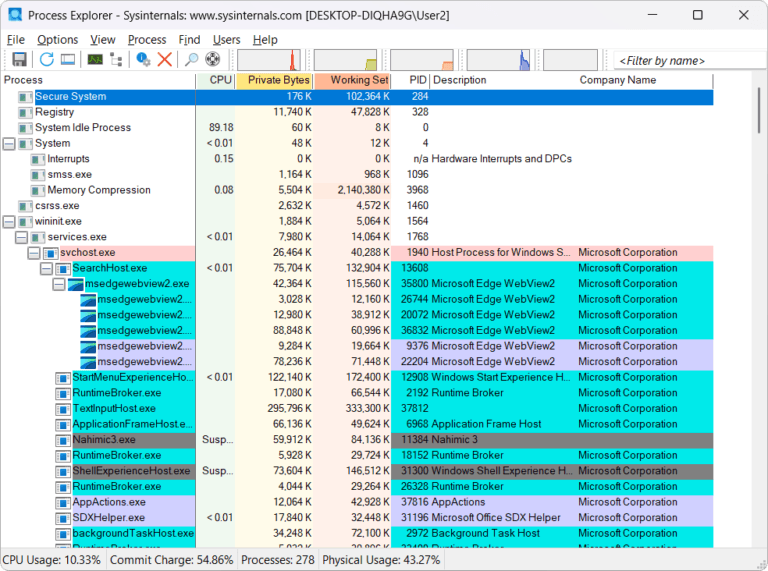Click the Properties gear toolbar icon
This screenshot has width=768, height=571.
[143, 60]
